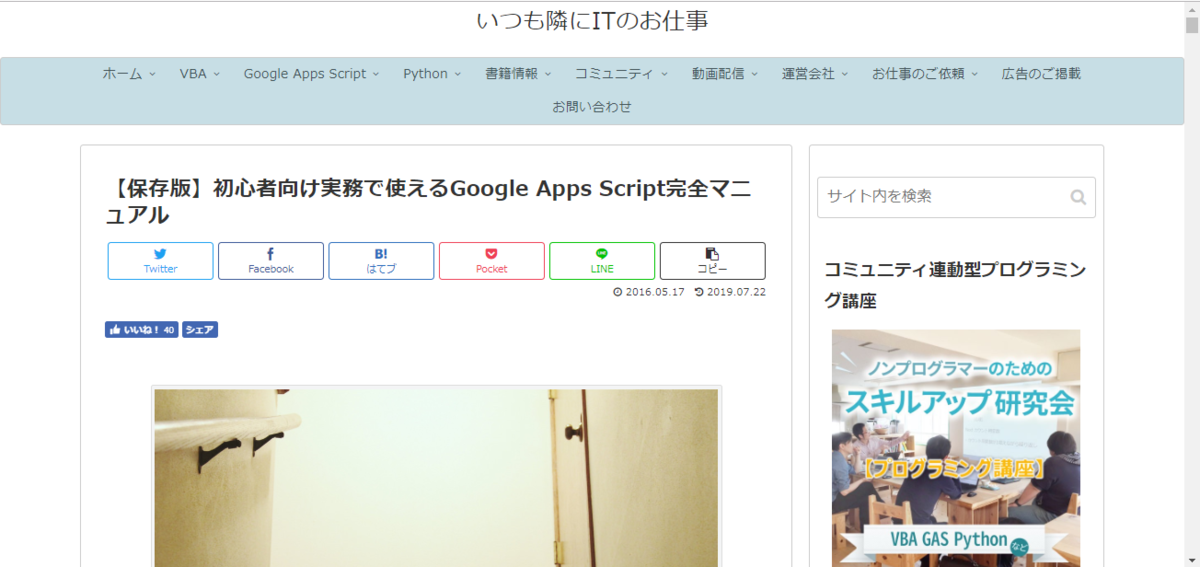Open the 運営会社 dropdown menu

coord(815,73)
